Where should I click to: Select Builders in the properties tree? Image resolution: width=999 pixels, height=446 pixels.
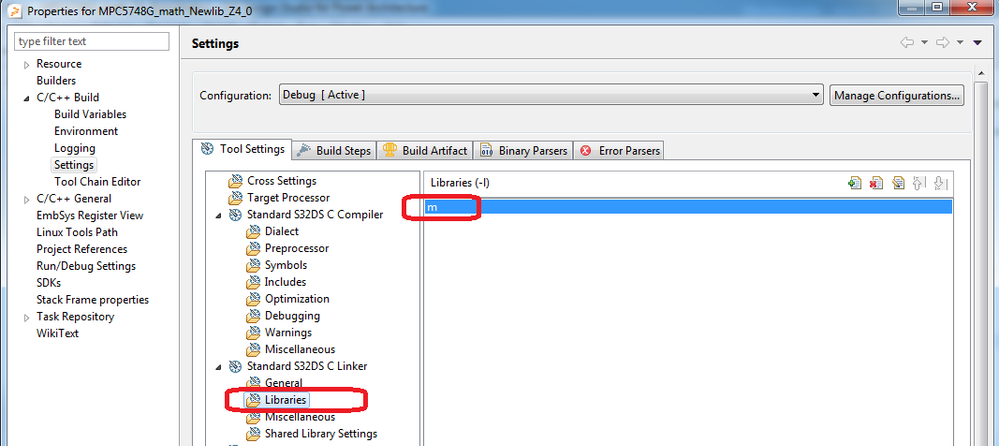[x=56, y=80]
